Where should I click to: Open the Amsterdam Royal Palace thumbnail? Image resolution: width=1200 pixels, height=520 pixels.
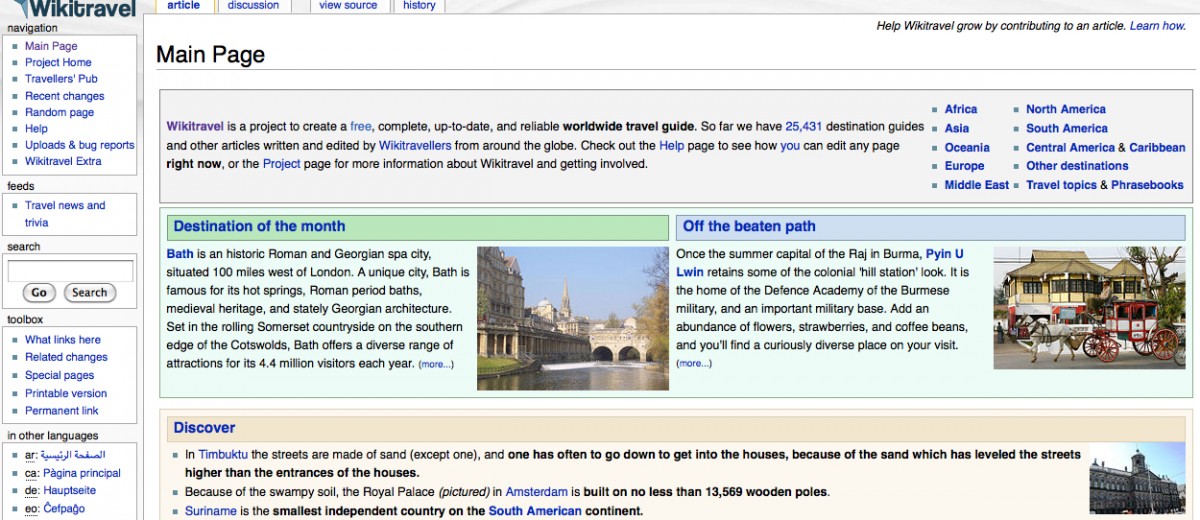(x=1136, y=480)
